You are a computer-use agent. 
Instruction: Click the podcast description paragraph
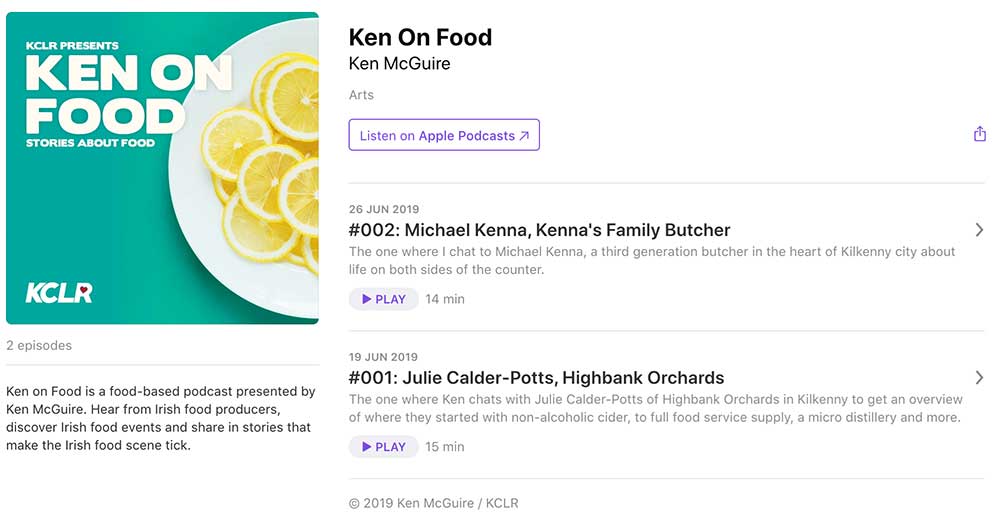tap(161, 418)
